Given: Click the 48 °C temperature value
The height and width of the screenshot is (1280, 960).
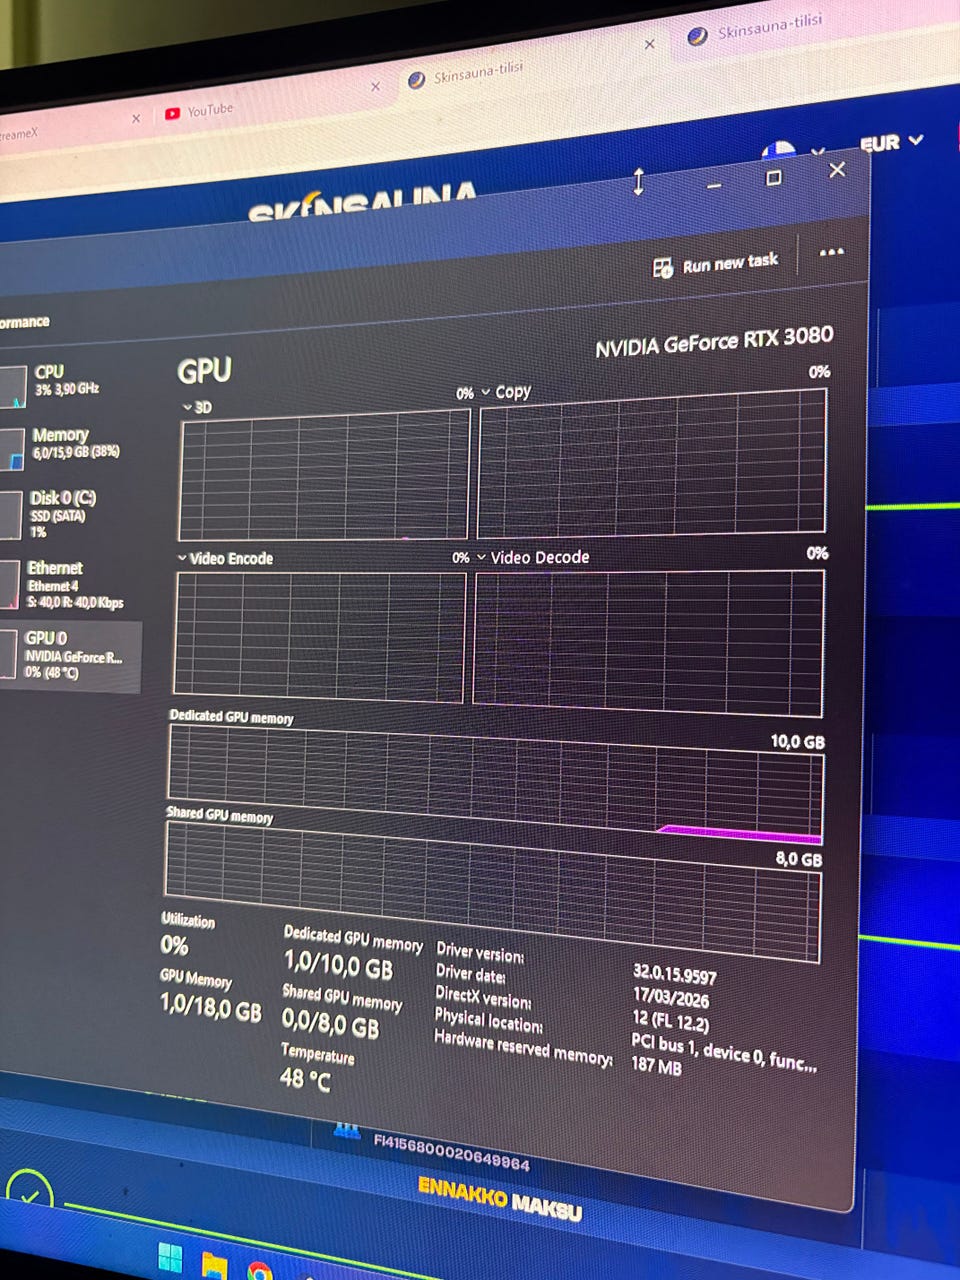Looking at the screenshot, I should click(x=304, y=1078).
